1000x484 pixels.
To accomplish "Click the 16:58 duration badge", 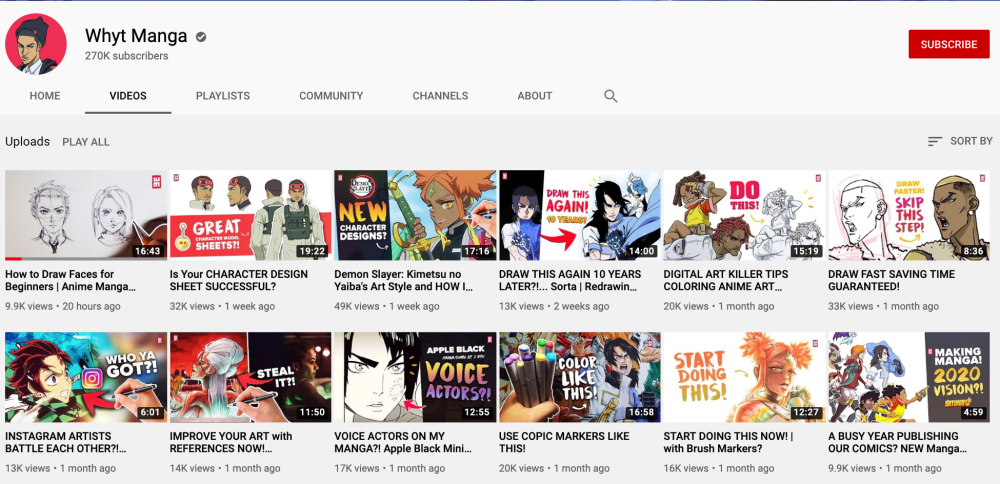I will (641, 413).
